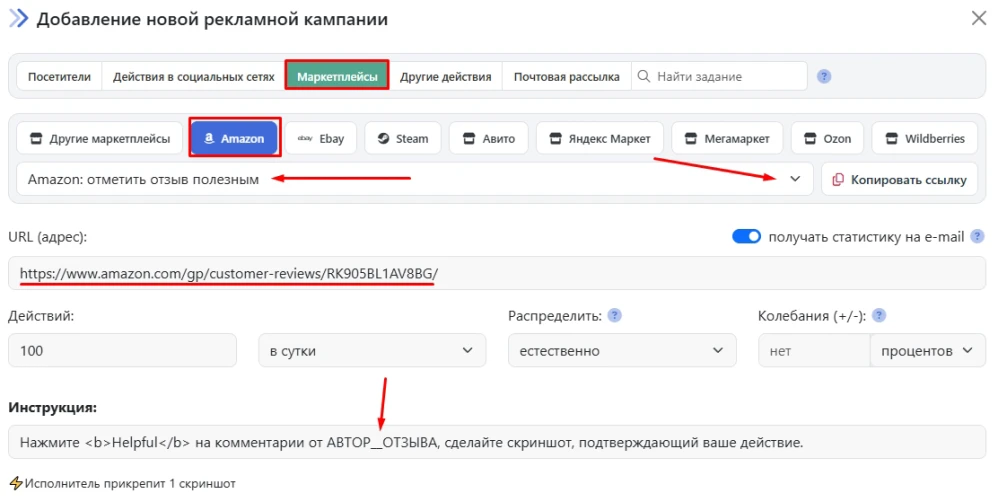
Task: Select the Другие маркетплейсы button
Action: pyautogui.click(x=100, y=138)
